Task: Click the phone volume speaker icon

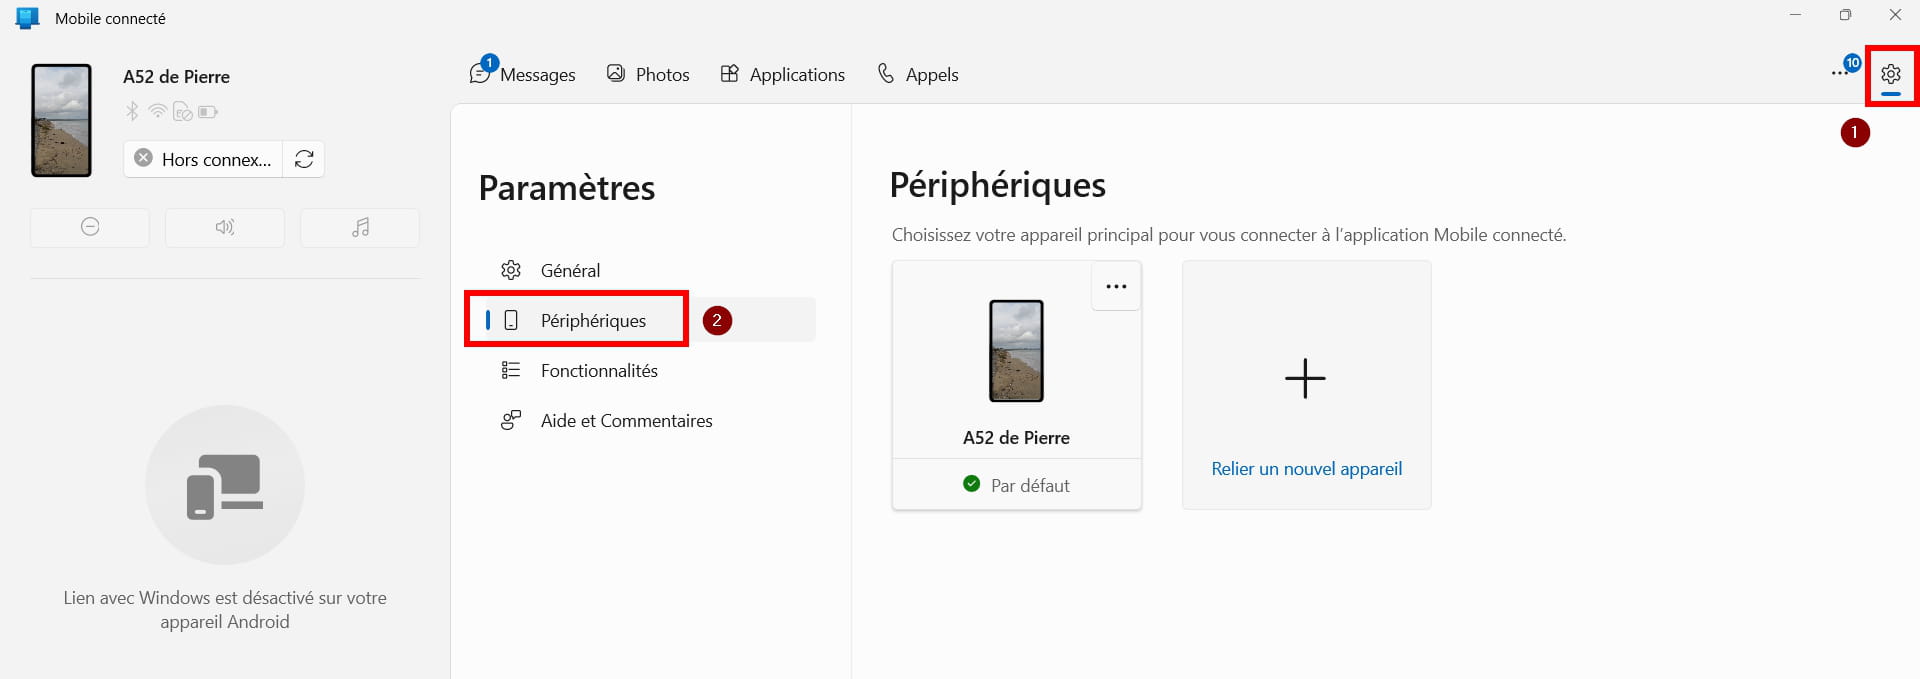Action: 225,227
